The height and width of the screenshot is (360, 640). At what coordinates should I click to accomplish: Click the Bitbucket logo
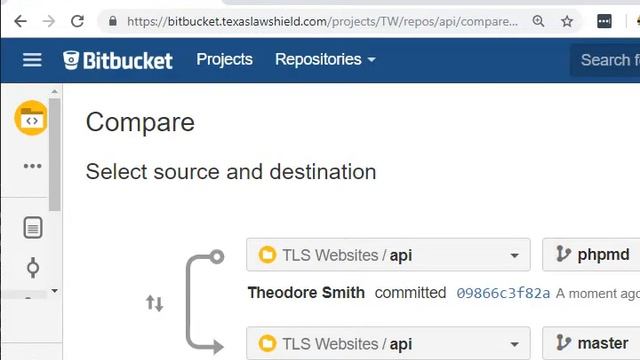(x=118, y=60)
